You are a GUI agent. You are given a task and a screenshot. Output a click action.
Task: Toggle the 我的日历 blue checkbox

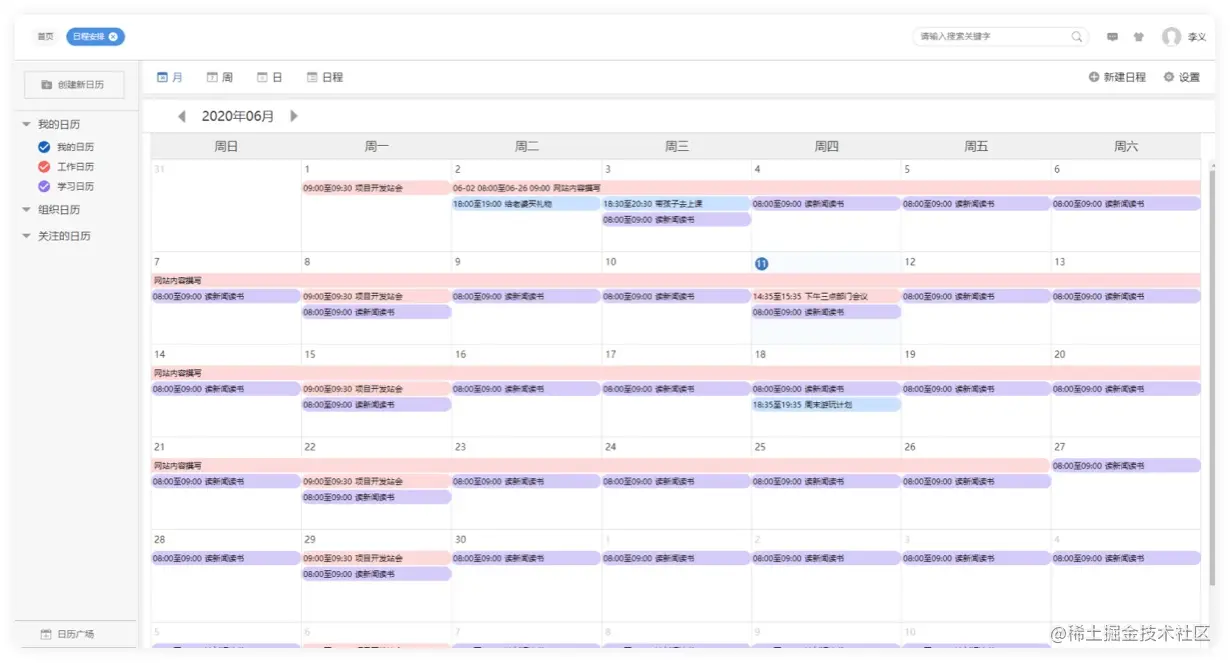[x=43, y=147]
